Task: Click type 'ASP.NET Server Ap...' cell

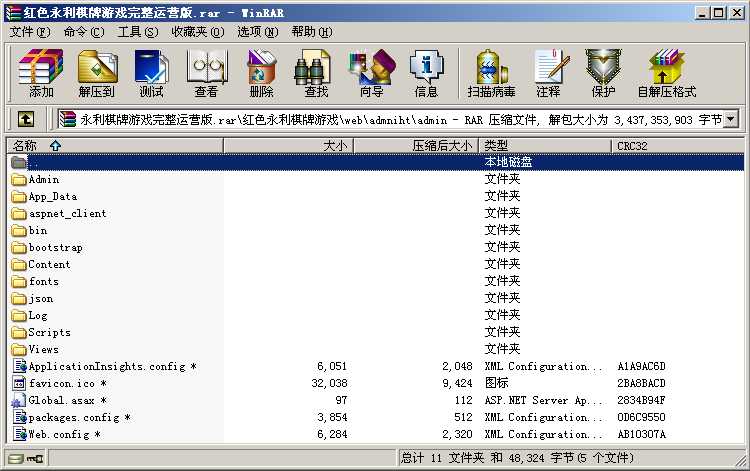Action: pos(543,401)
